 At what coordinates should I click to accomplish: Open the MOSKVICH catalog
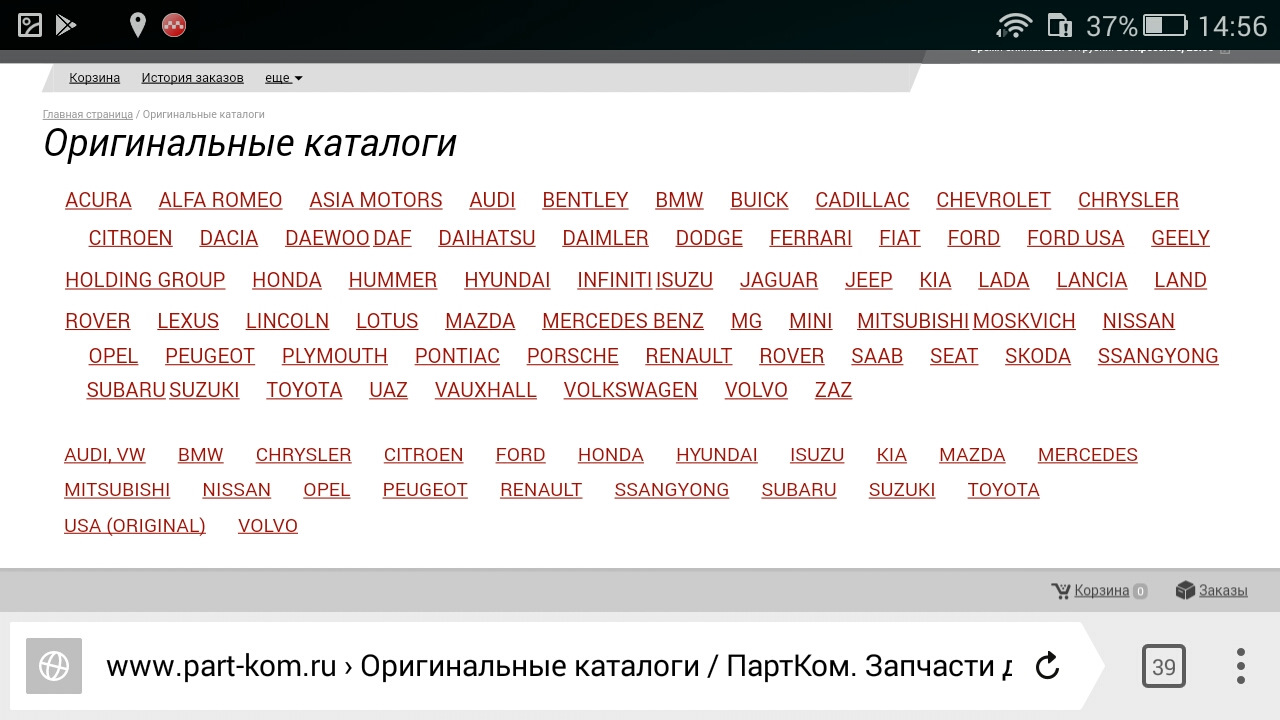click(x=1024, y=321)
